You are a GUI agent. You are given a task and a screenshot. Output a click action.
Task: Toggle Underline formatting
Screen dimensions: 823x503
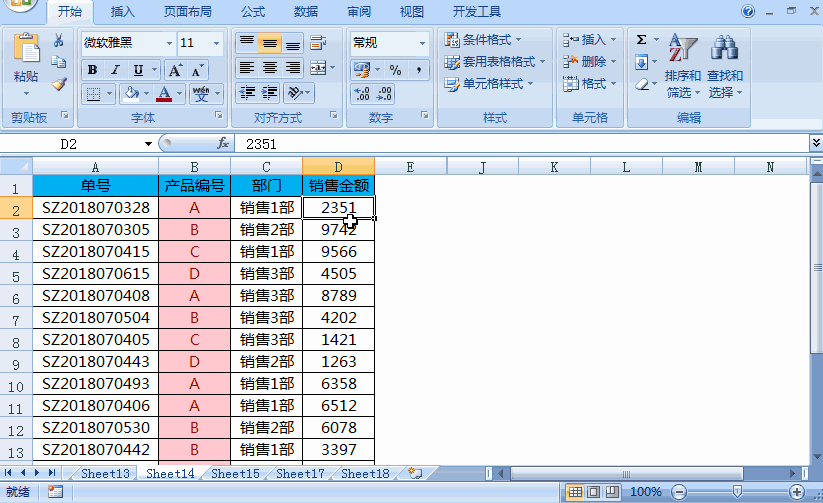point(138,70)
